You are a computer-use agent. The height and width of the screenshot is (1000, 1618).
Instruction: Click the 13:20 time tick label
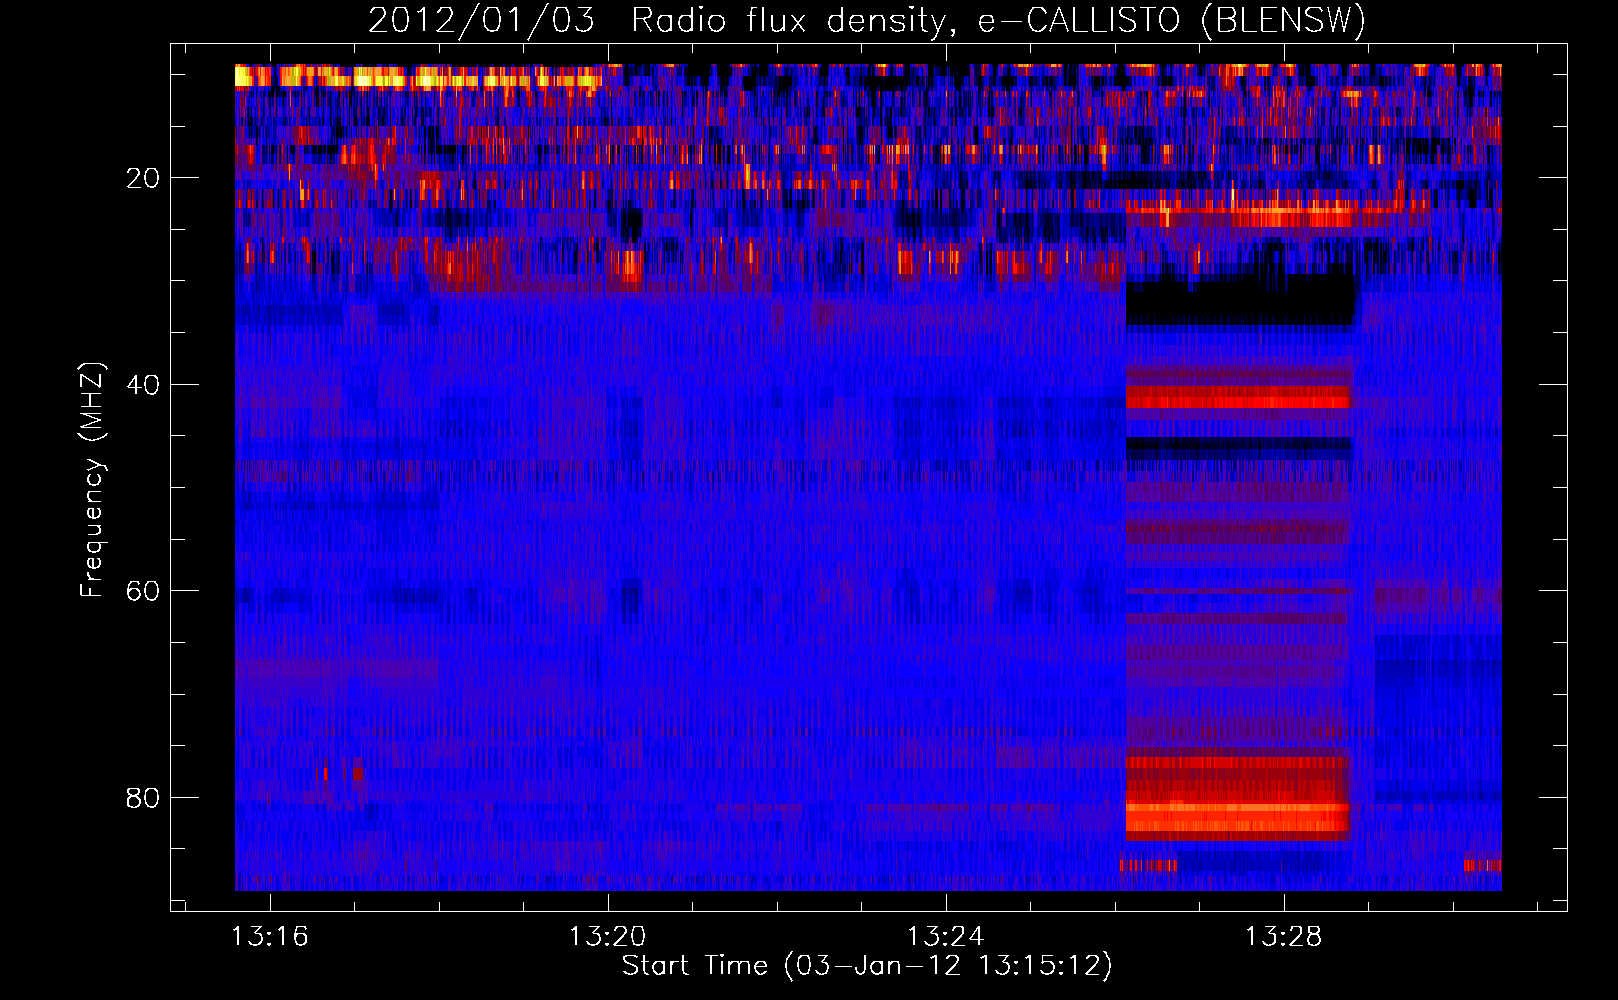click(x=608, y=937)
